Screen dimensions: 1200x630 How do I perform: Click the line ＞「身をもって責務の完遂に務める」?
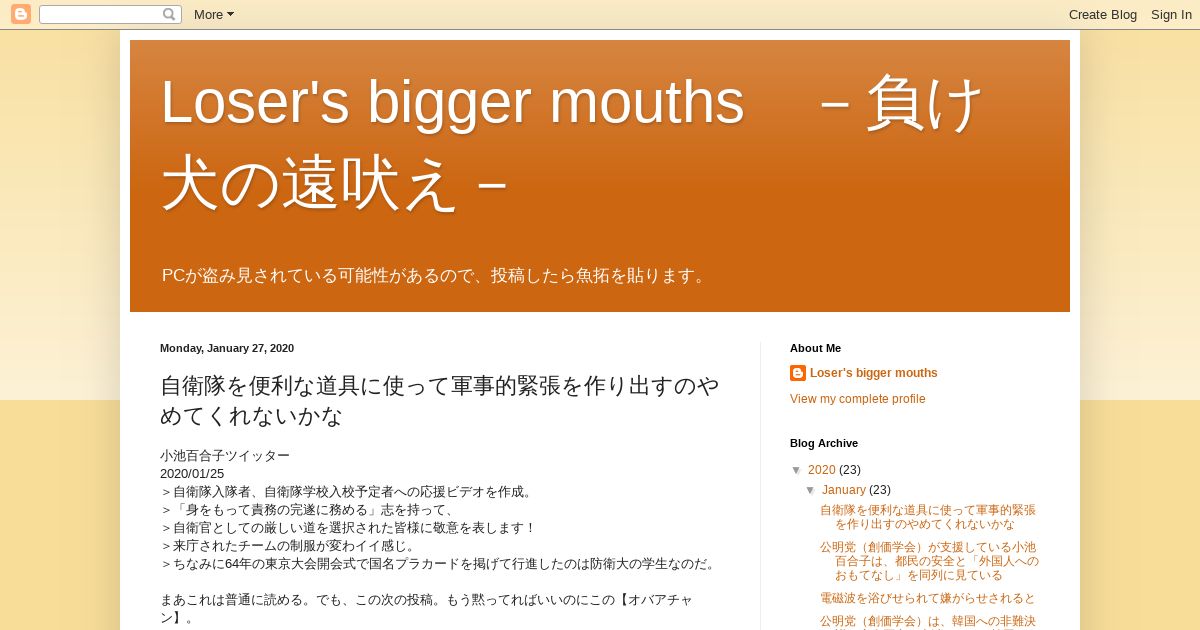coord(309,510)
